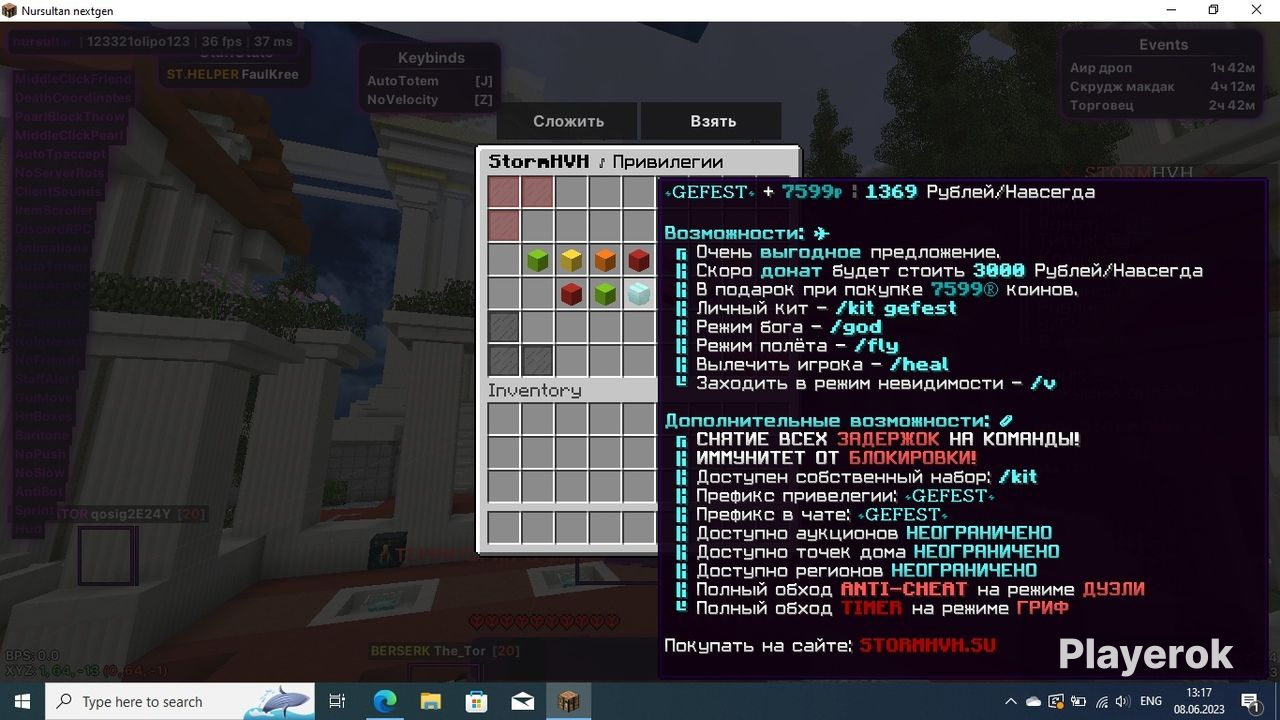
Task: Open the OneDrive cloud tray icon
Action: point(1034,702)
